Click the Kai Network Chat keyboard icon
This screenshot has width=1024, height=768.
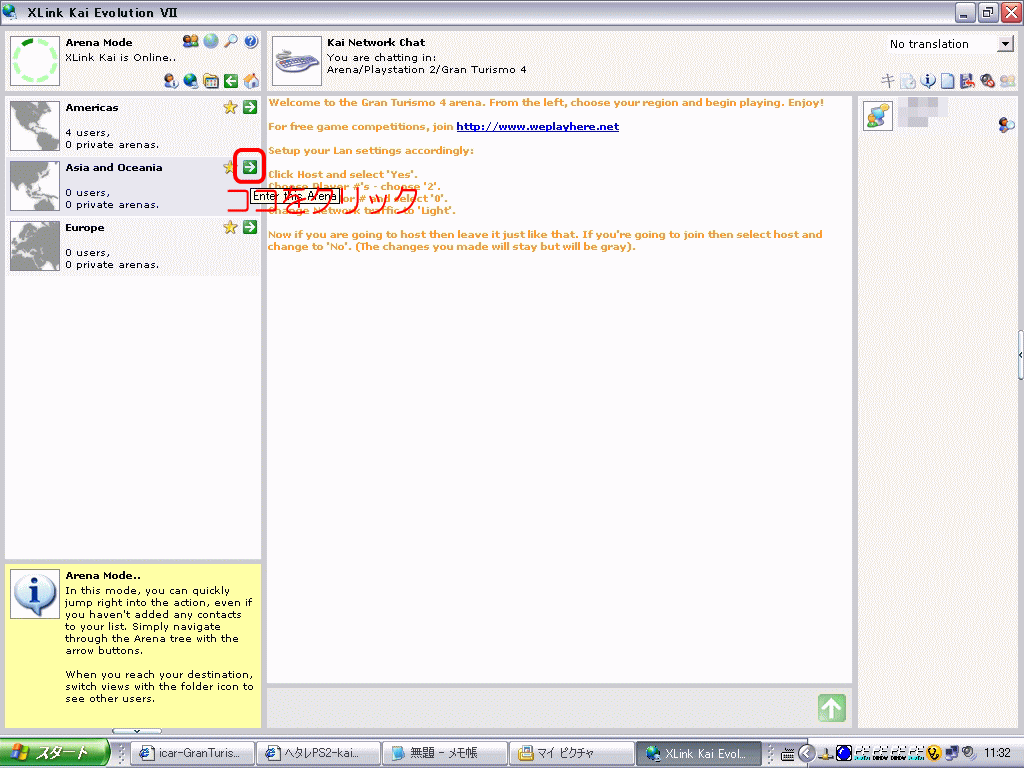(296, 61)
